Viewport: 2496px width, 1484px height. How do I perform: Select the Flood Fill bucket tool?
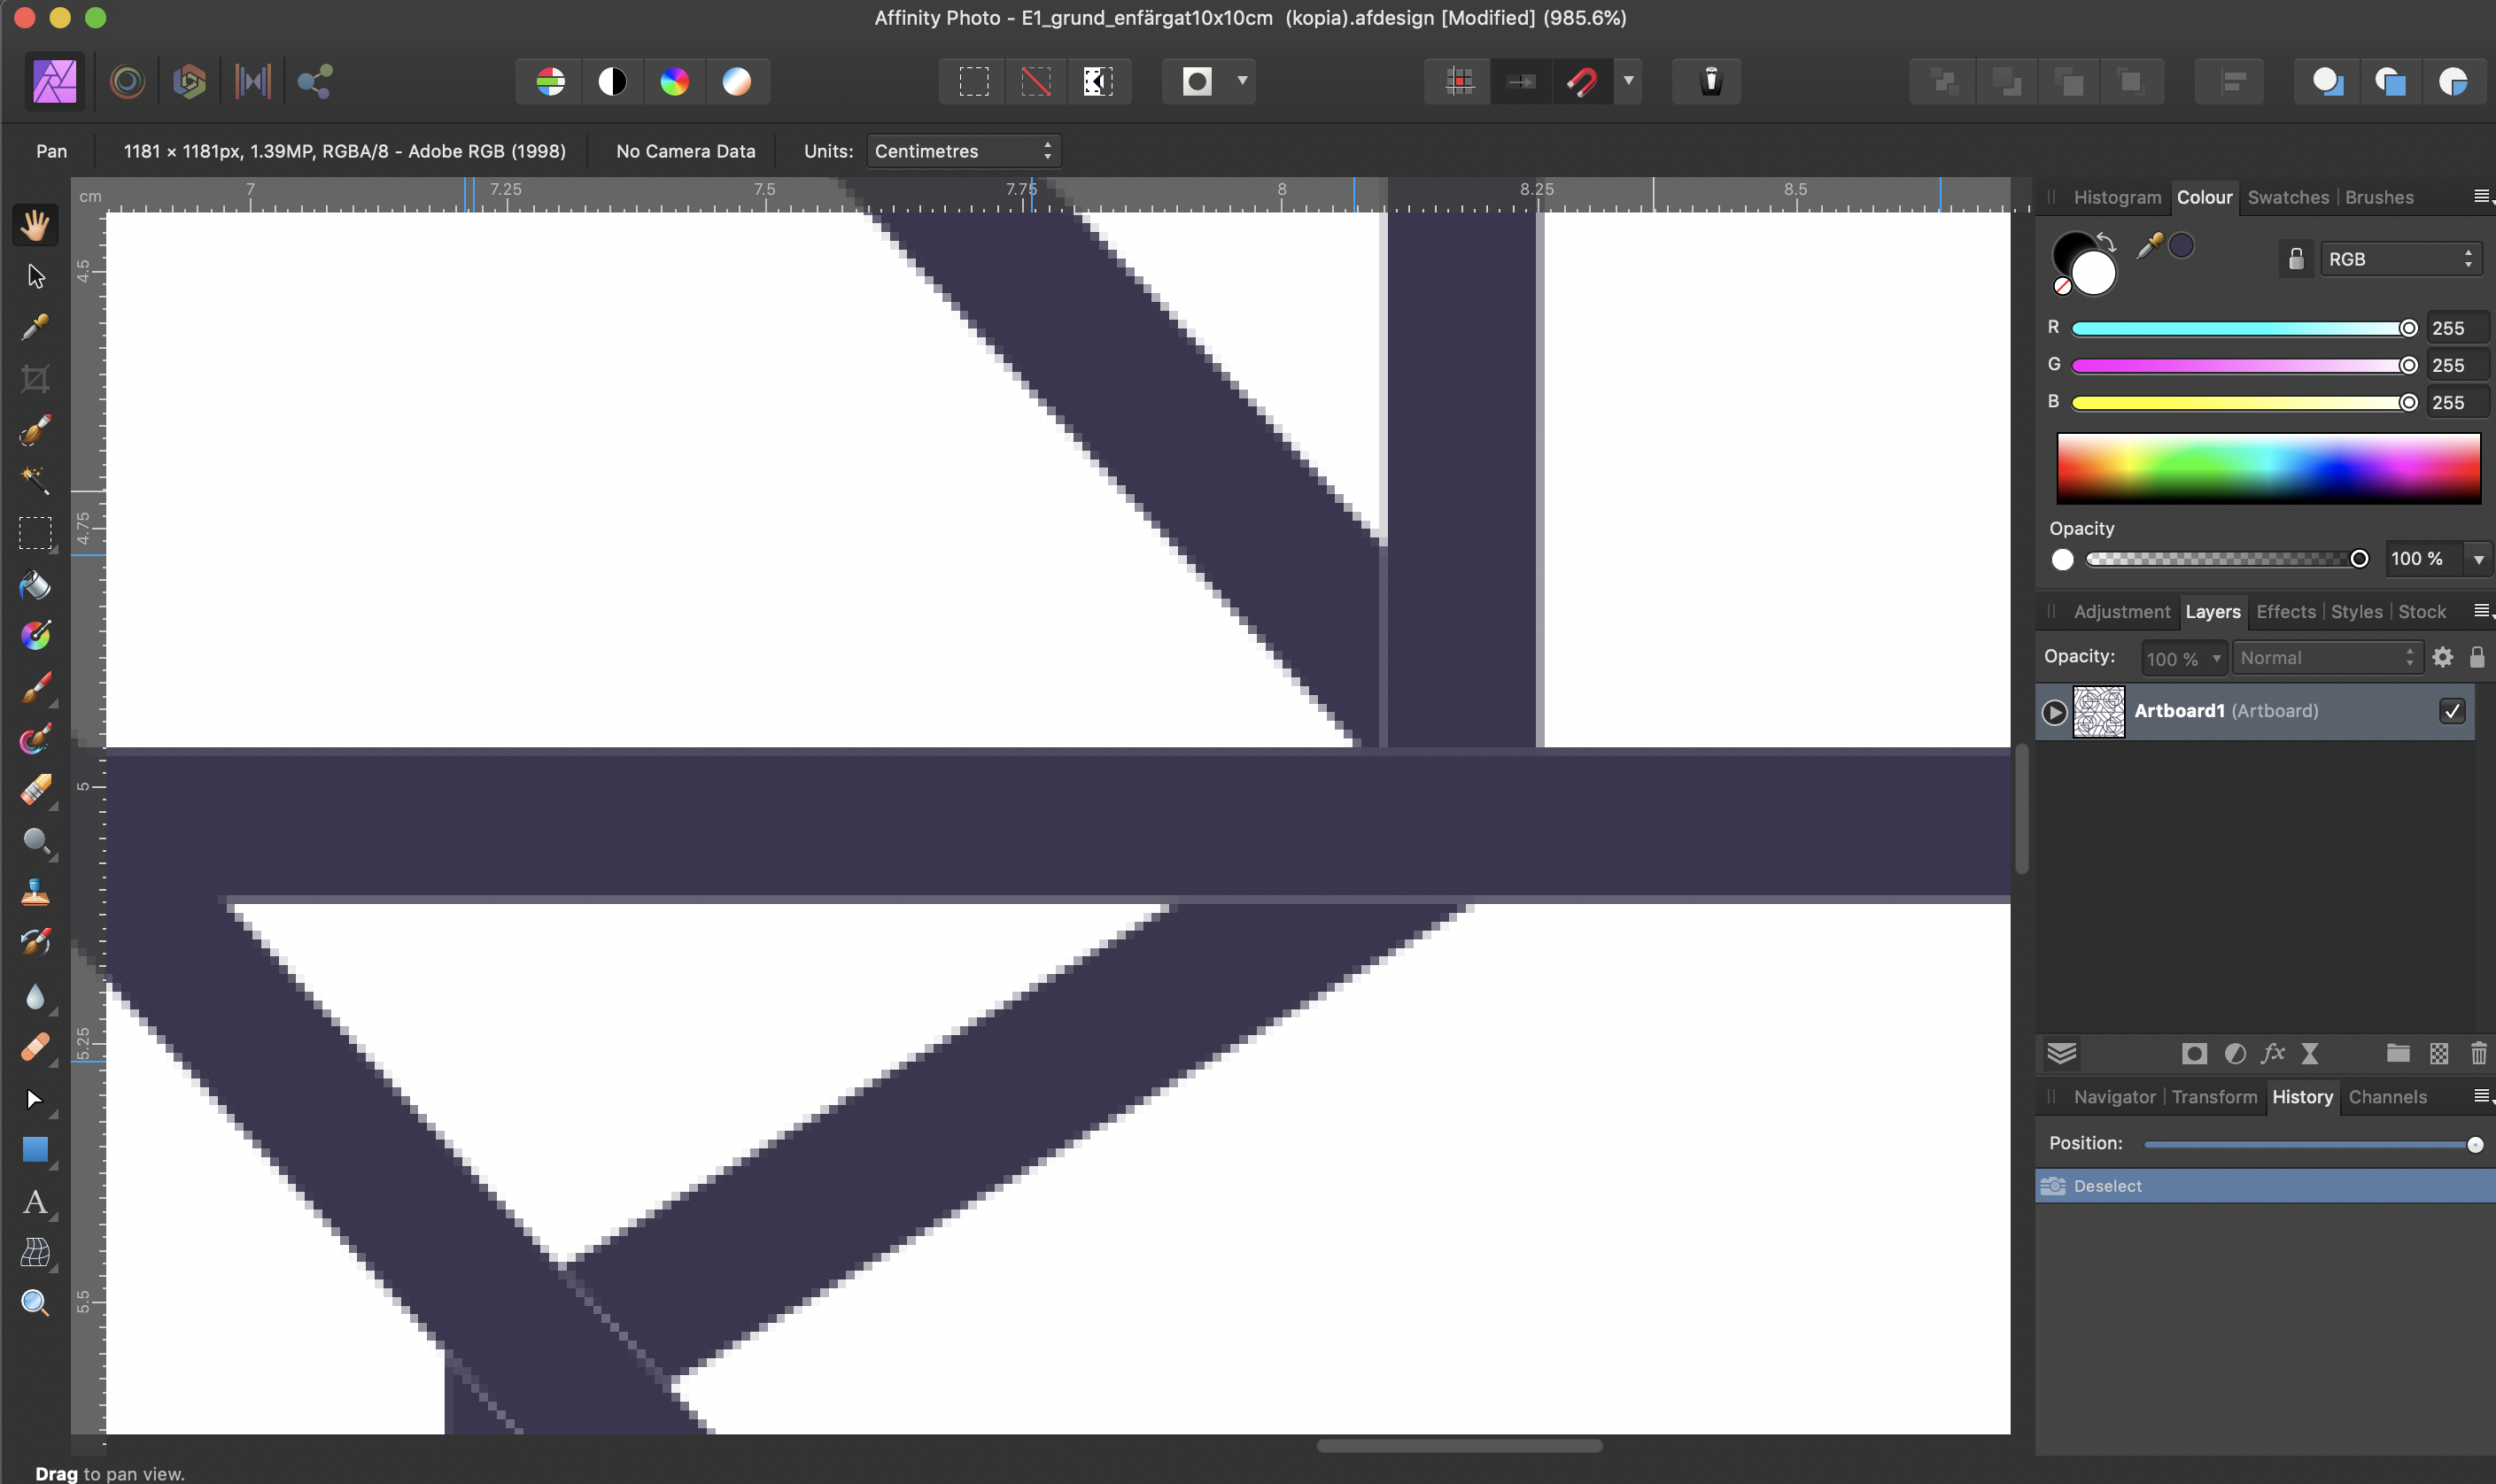[35, 585]
